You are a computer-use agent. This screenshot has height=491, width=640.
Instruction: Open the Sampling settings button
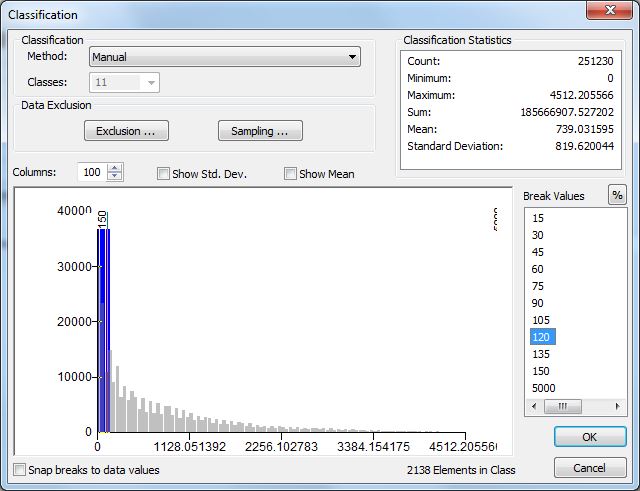click(260, 131)
